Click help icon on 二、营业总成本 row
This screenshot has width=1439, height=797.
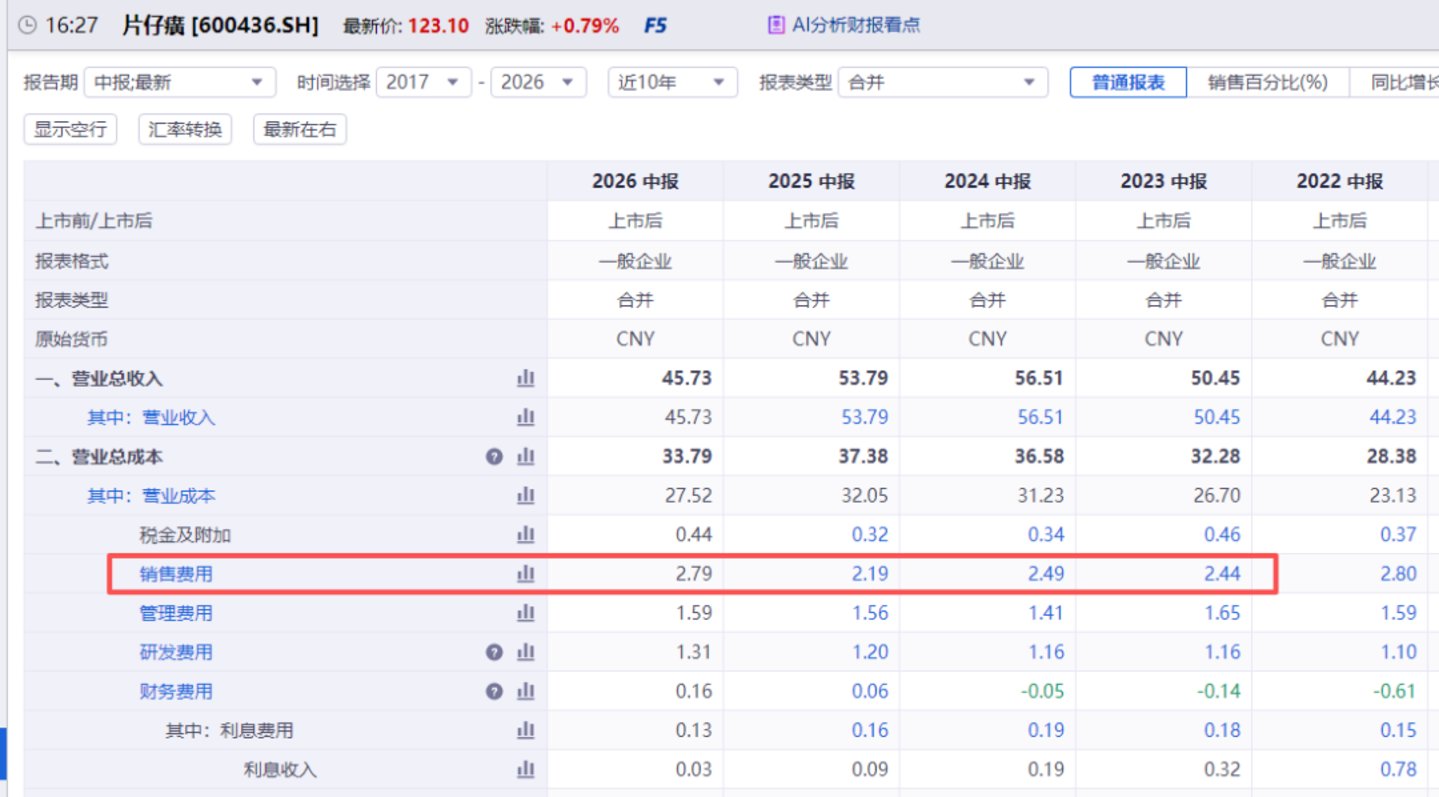coord(493,457)
